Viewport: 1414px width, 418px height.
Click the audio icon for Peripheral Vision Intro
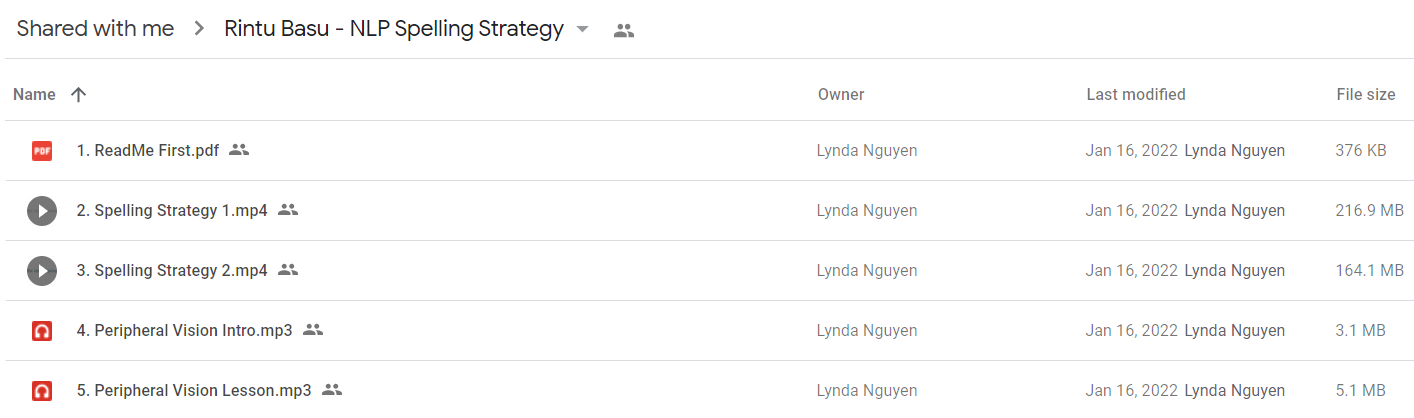click(x=41, y=331)
